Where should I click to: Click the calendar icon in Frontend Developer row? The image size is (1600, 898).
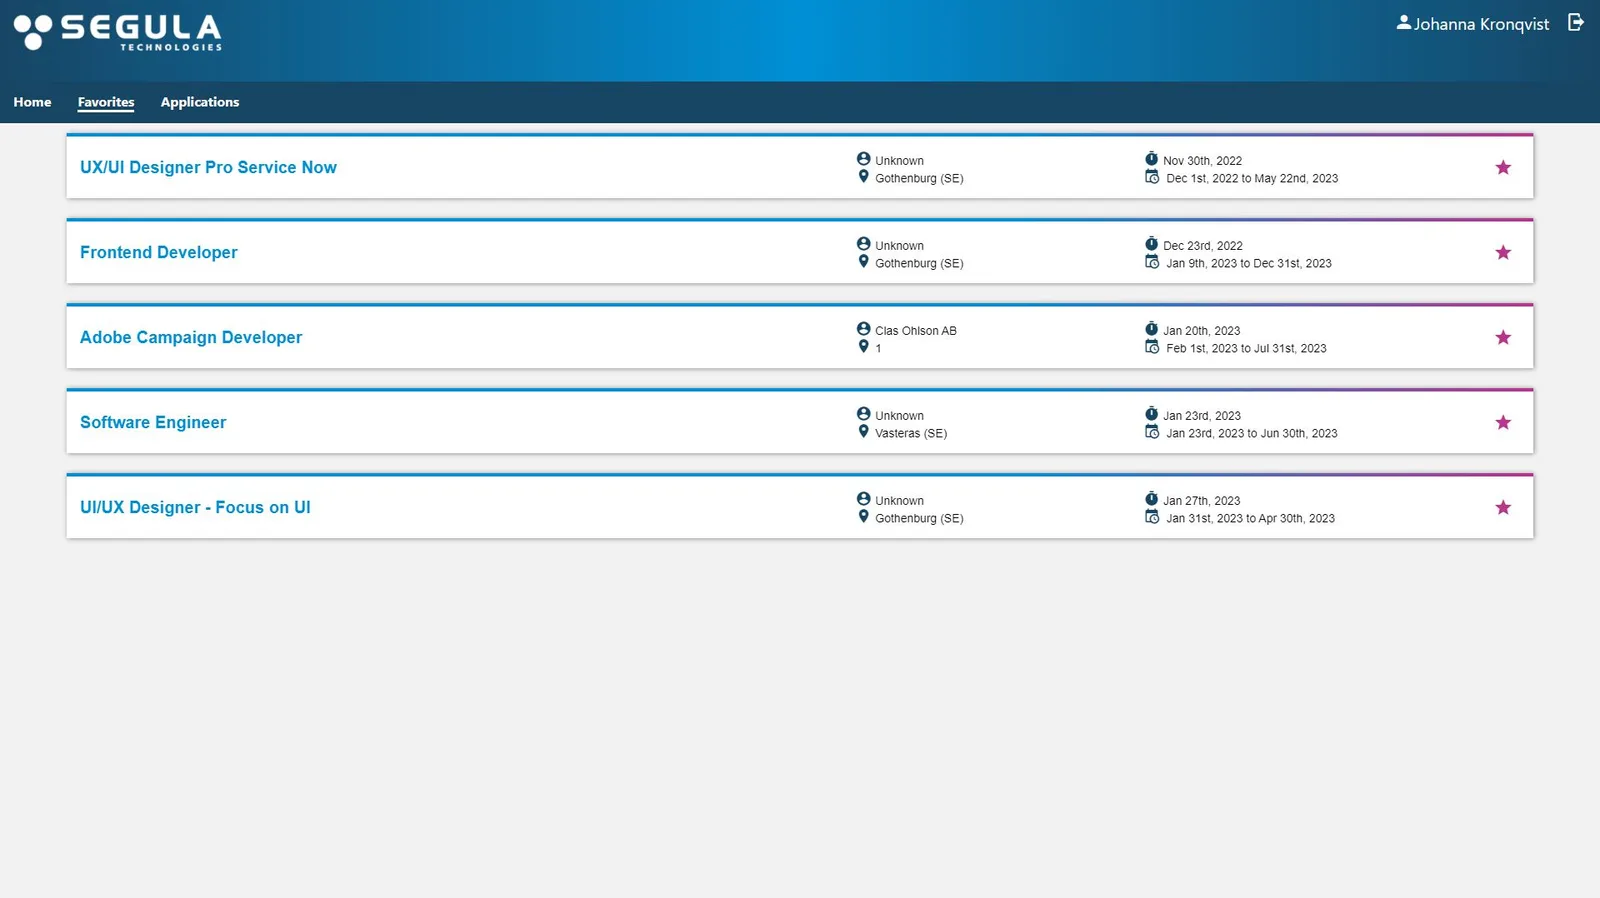pos(1152,262)
